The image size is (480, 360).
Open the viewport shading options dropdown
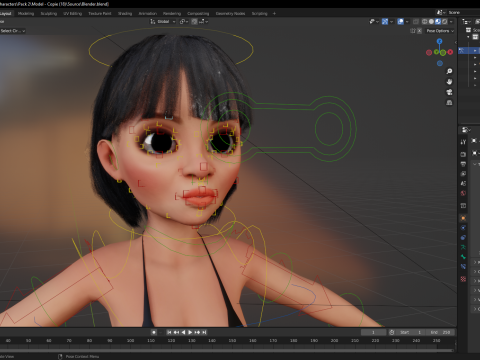pyautogui.click(x=451, y=21)
